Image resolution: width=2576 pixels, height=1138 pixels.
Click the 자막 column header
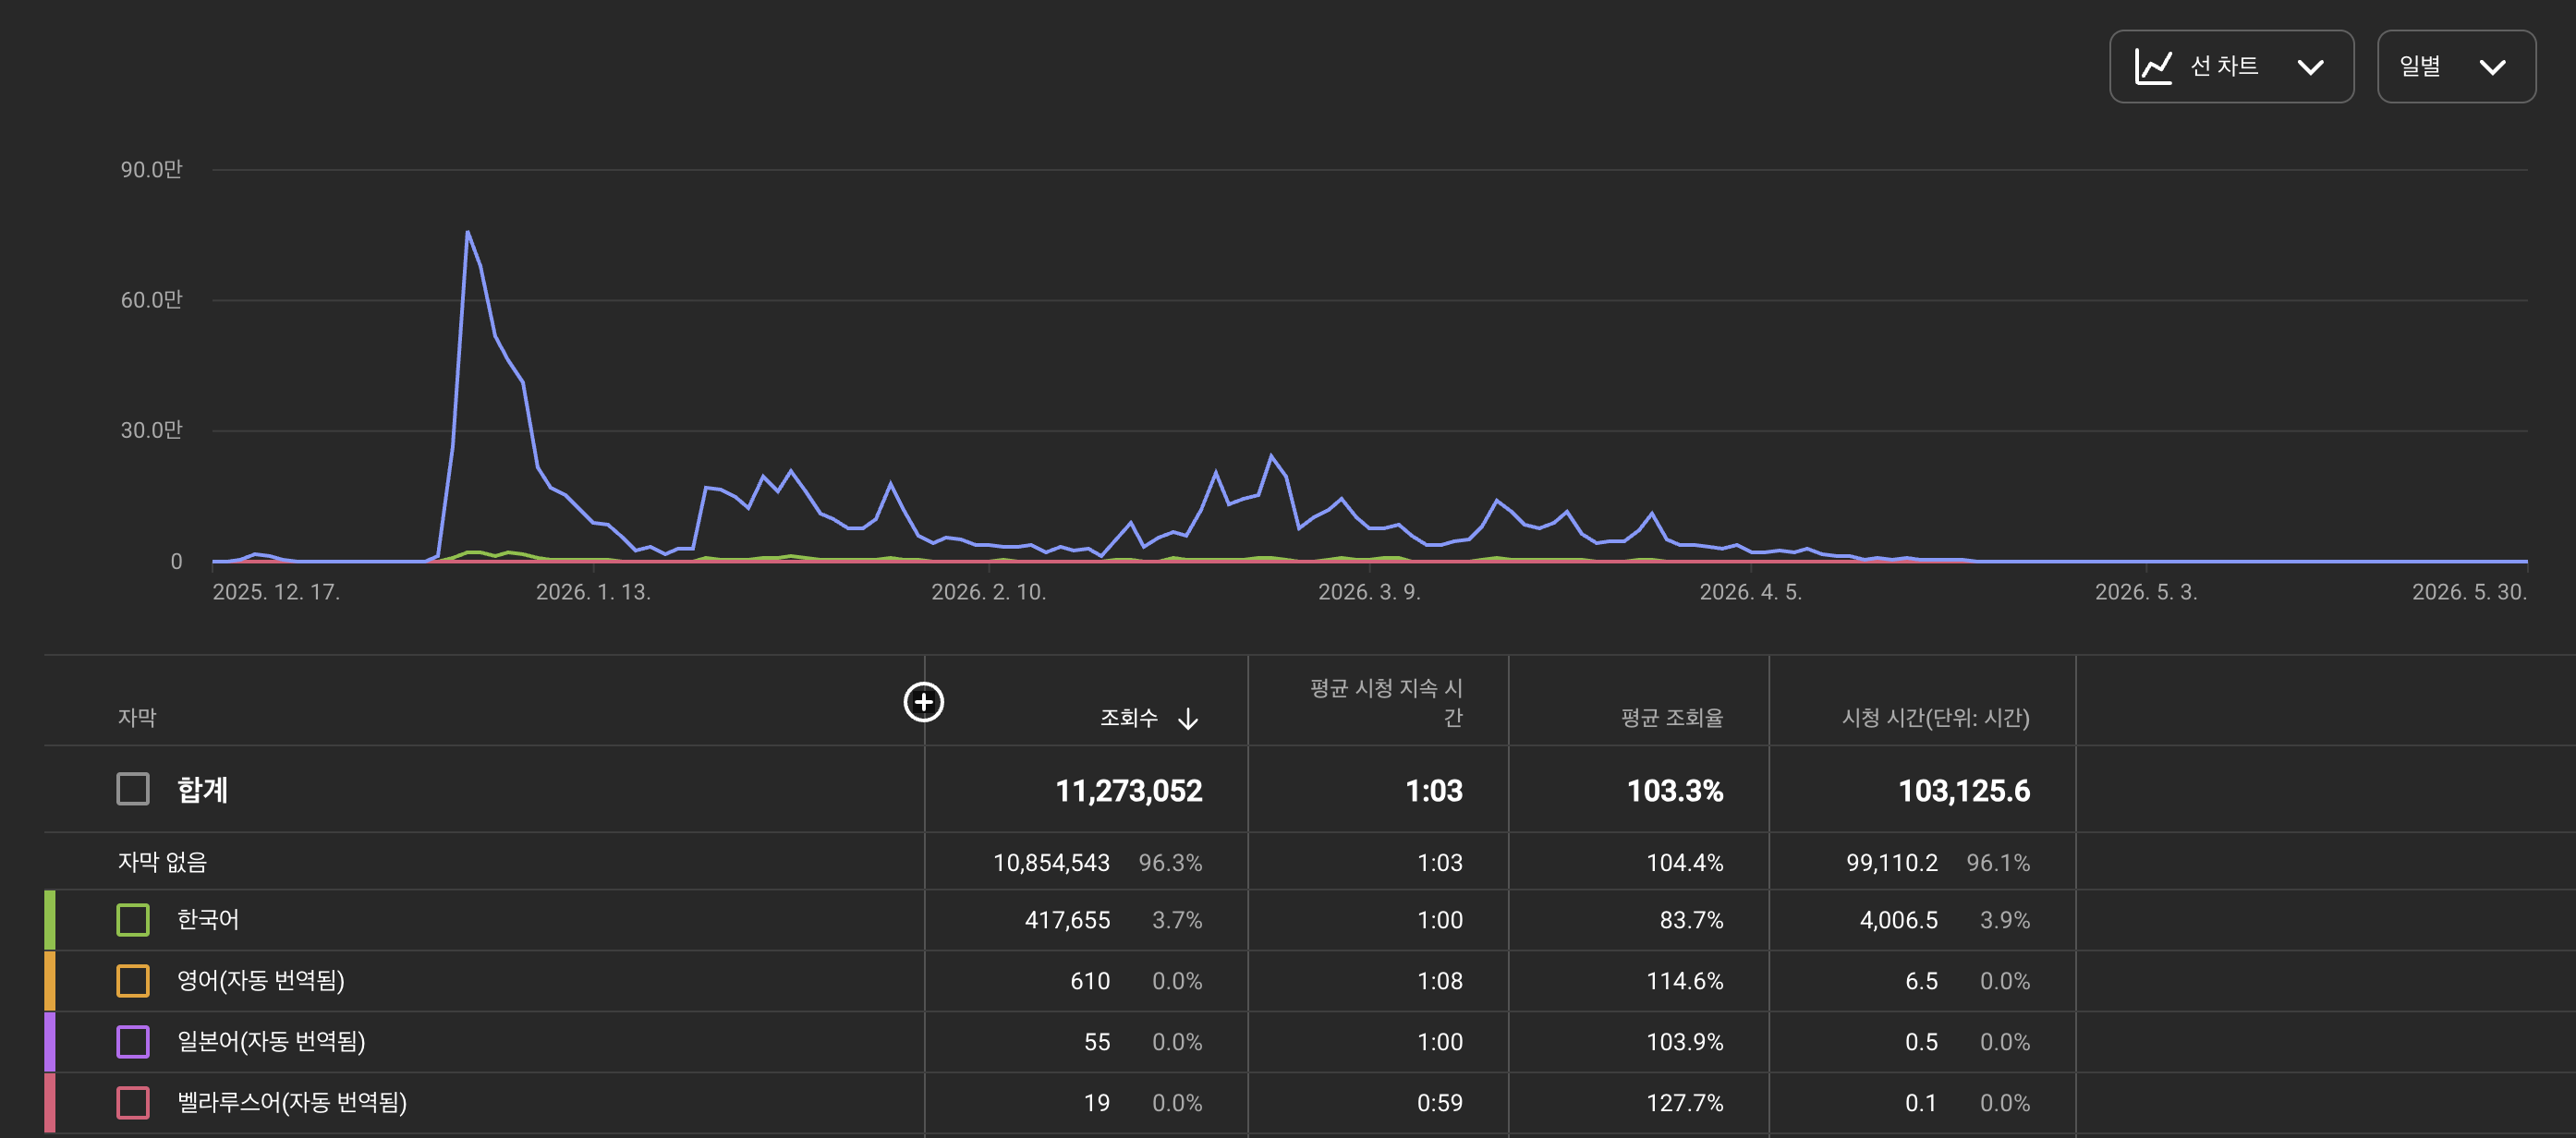[137, 718]
